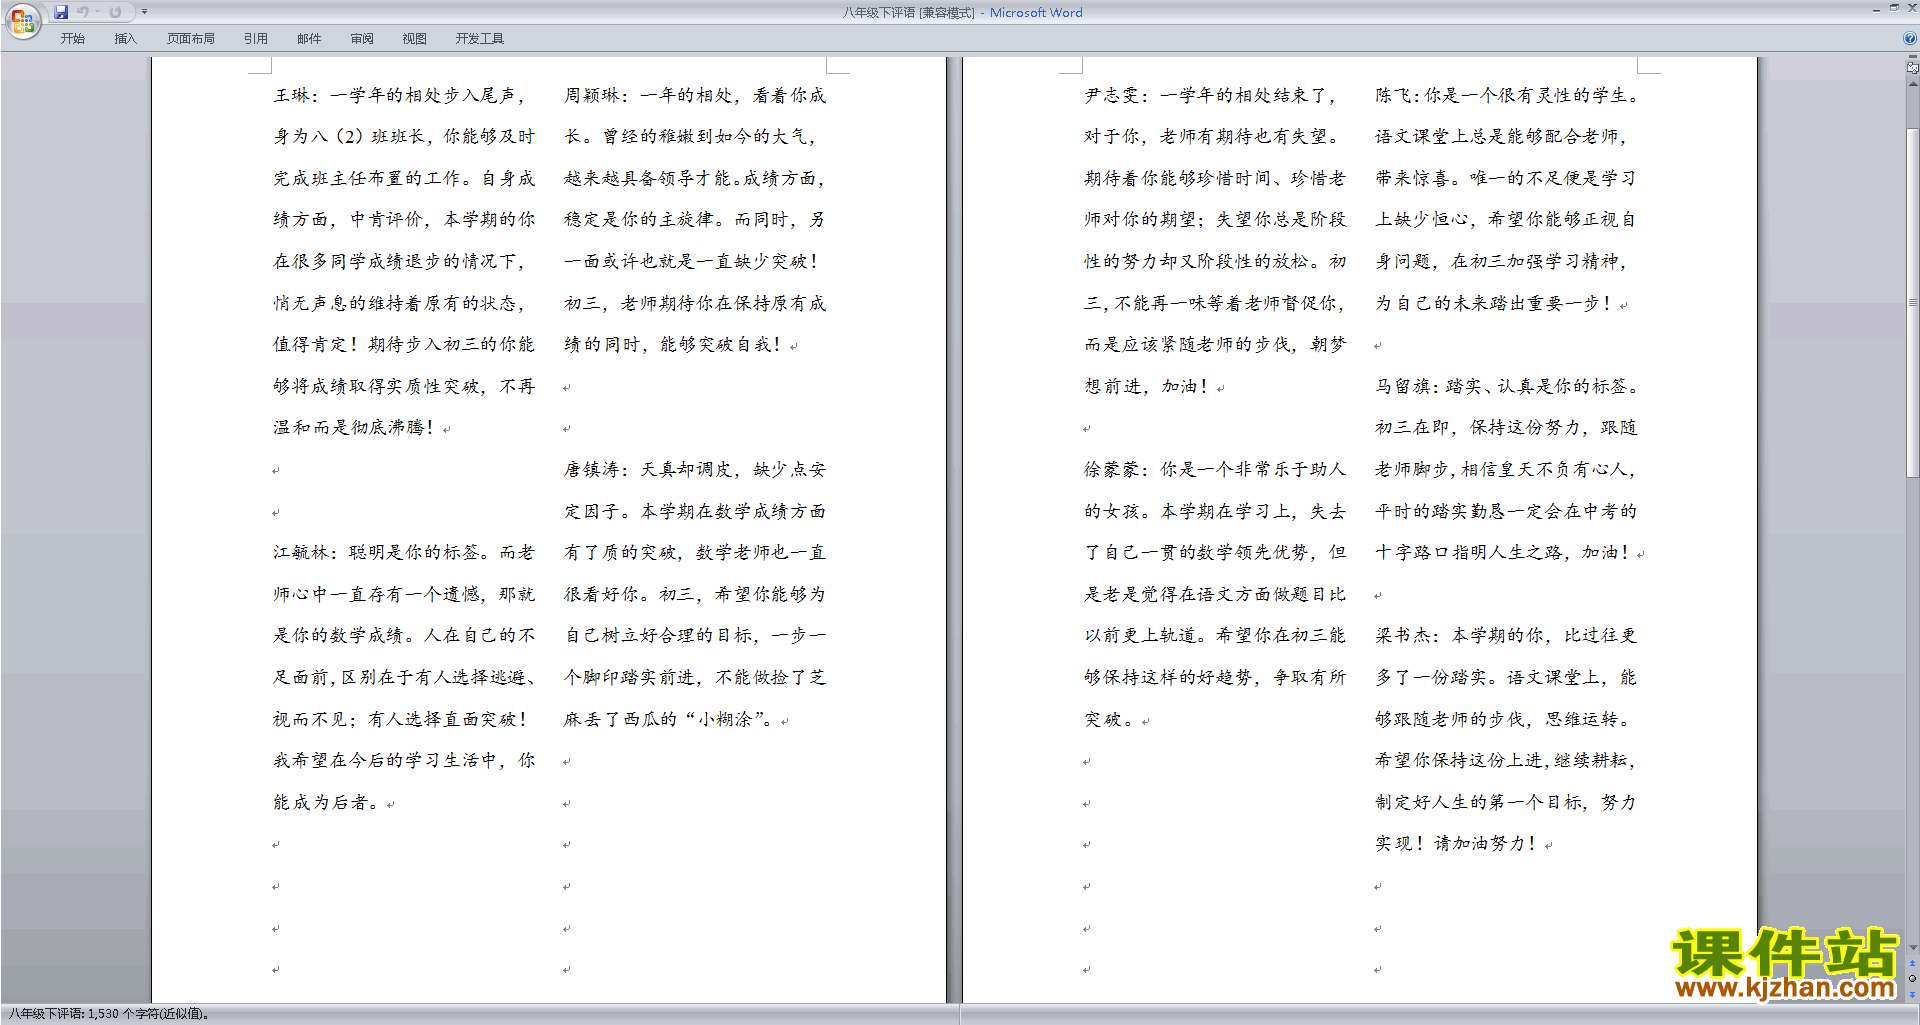Click the line starting with "唐镇涛：天真却调皮"
The image size is (1920, 1025).
point(695,470)
